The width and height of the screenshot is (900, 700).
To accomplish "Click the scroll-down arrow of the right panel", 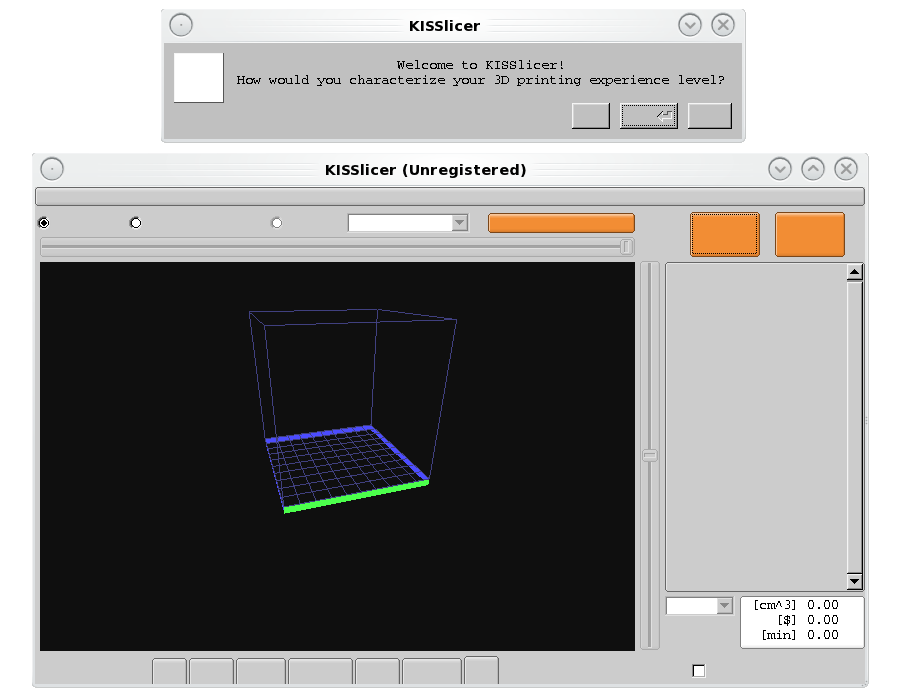I will tap(854, 581).
